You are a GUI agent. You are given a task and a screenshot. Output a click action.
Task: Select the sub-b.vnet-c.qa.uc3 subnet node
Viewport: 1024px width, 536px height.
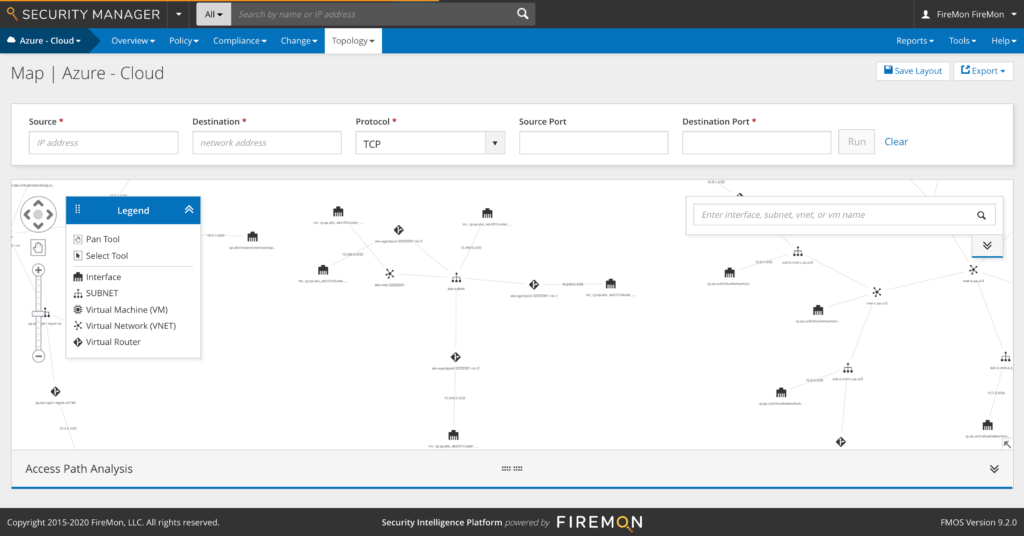(797, 251)
